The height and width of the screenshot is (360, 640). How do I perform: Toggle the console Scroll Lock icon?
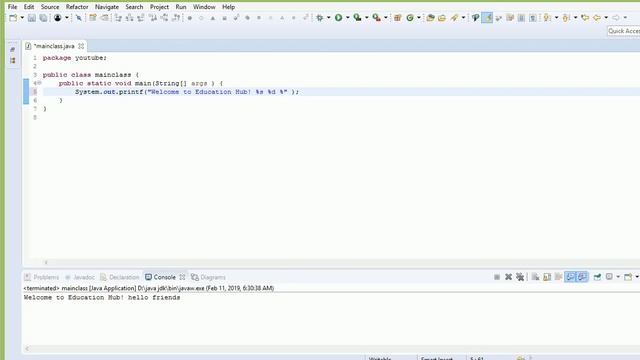(x=547, y=277)
